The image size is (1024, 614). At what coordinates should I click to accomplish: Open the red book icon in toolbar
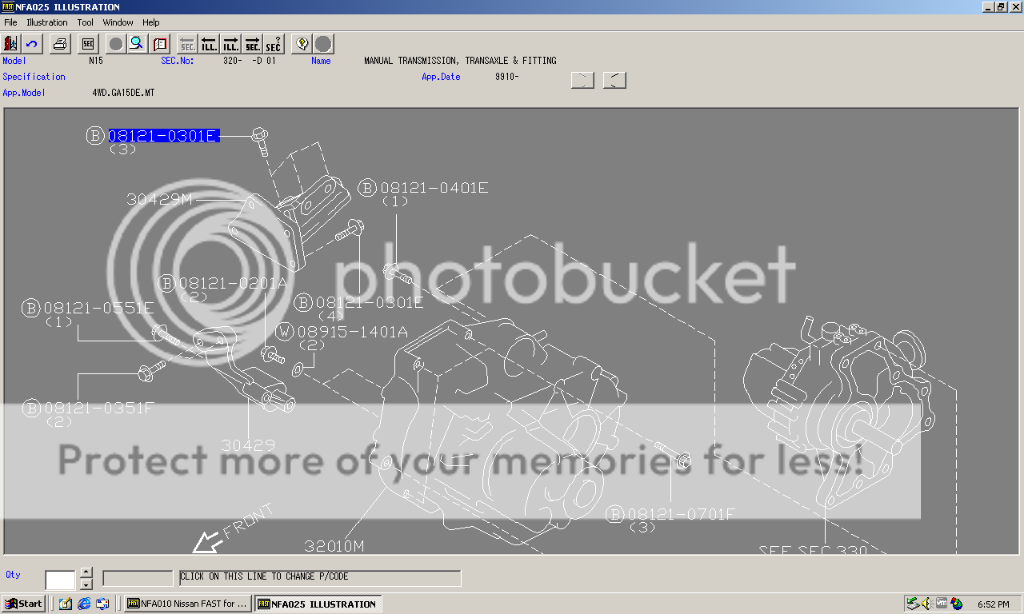point(160,44)
